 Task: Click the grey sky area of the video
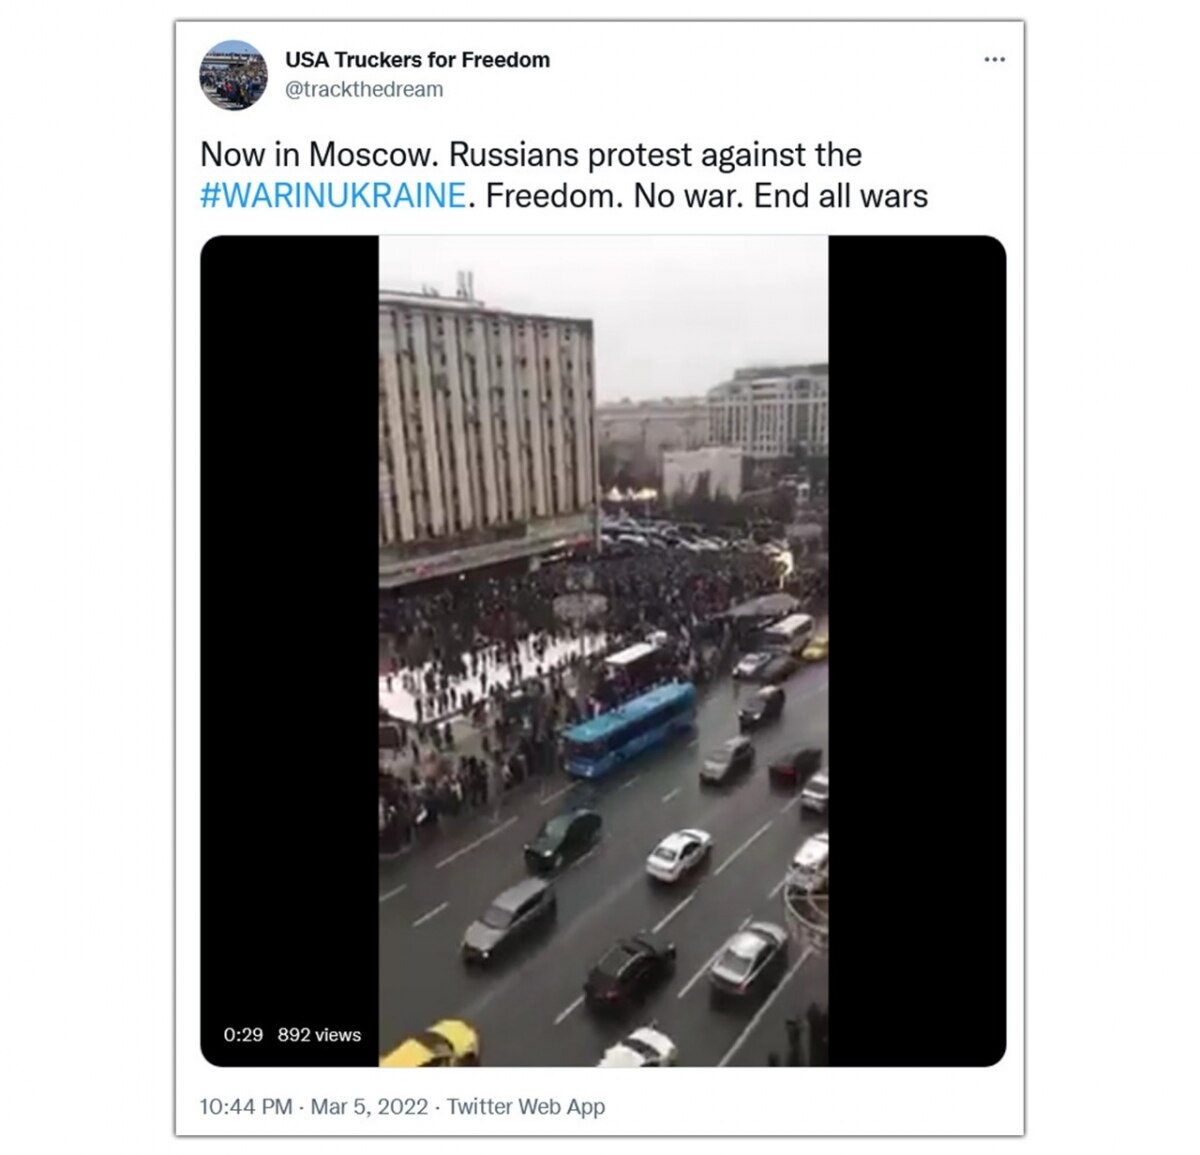coord(700,310)
